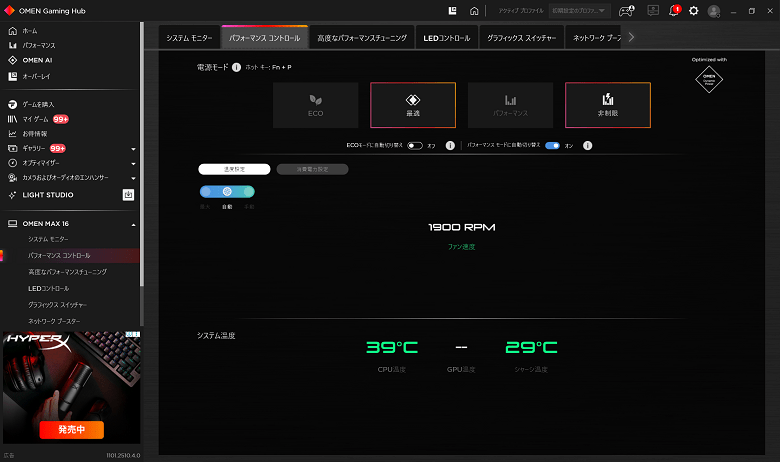This screenshot has height=462, width=780.
Task: Open settings gear in title bar
Action: (x=693, y=10)
